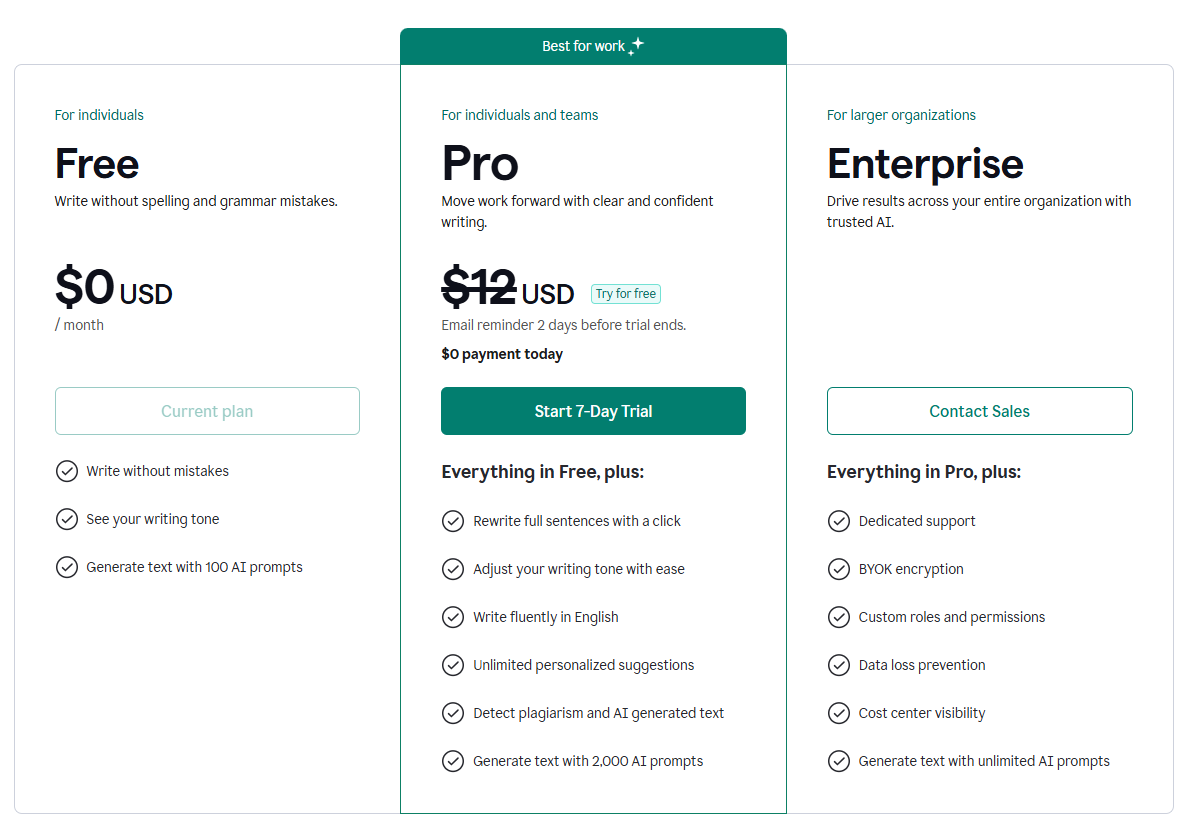
Task: Click the checkmark beside 'Generate text with 2,000 AI prompts'
Action: click(x=453, y=760)
